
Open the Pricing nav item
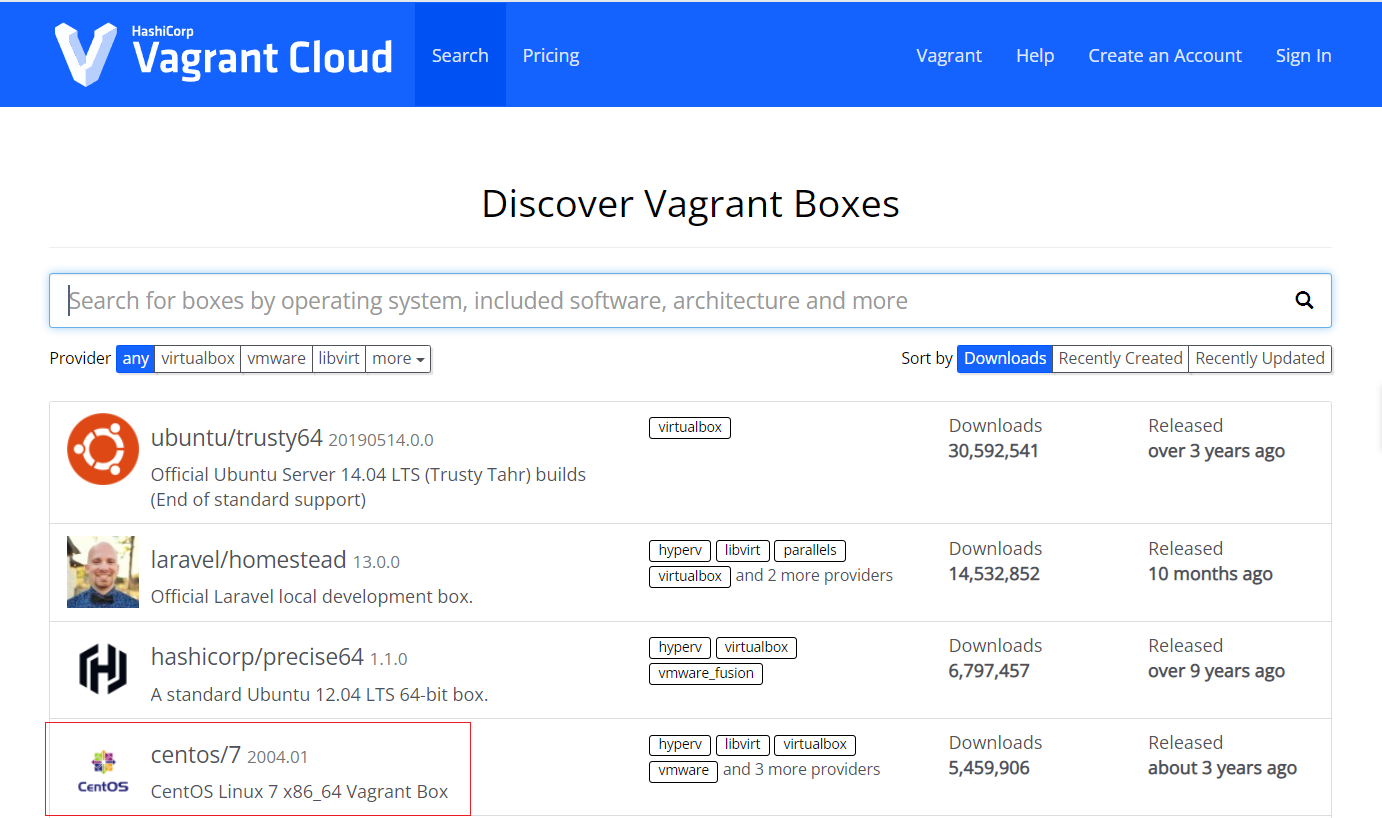(551, 55)
